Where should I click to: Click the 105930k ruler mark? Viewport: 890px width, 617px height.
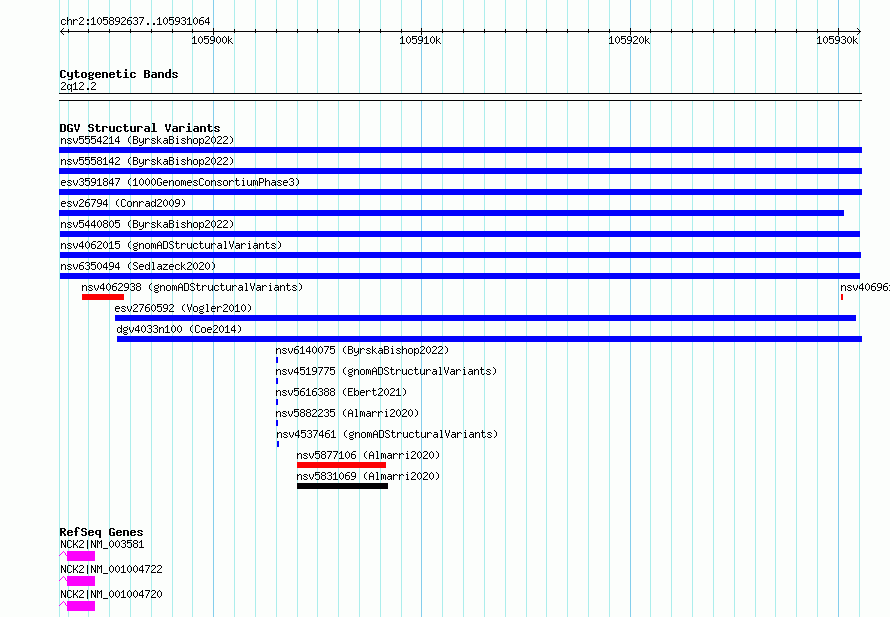click(x=837, y=40)
